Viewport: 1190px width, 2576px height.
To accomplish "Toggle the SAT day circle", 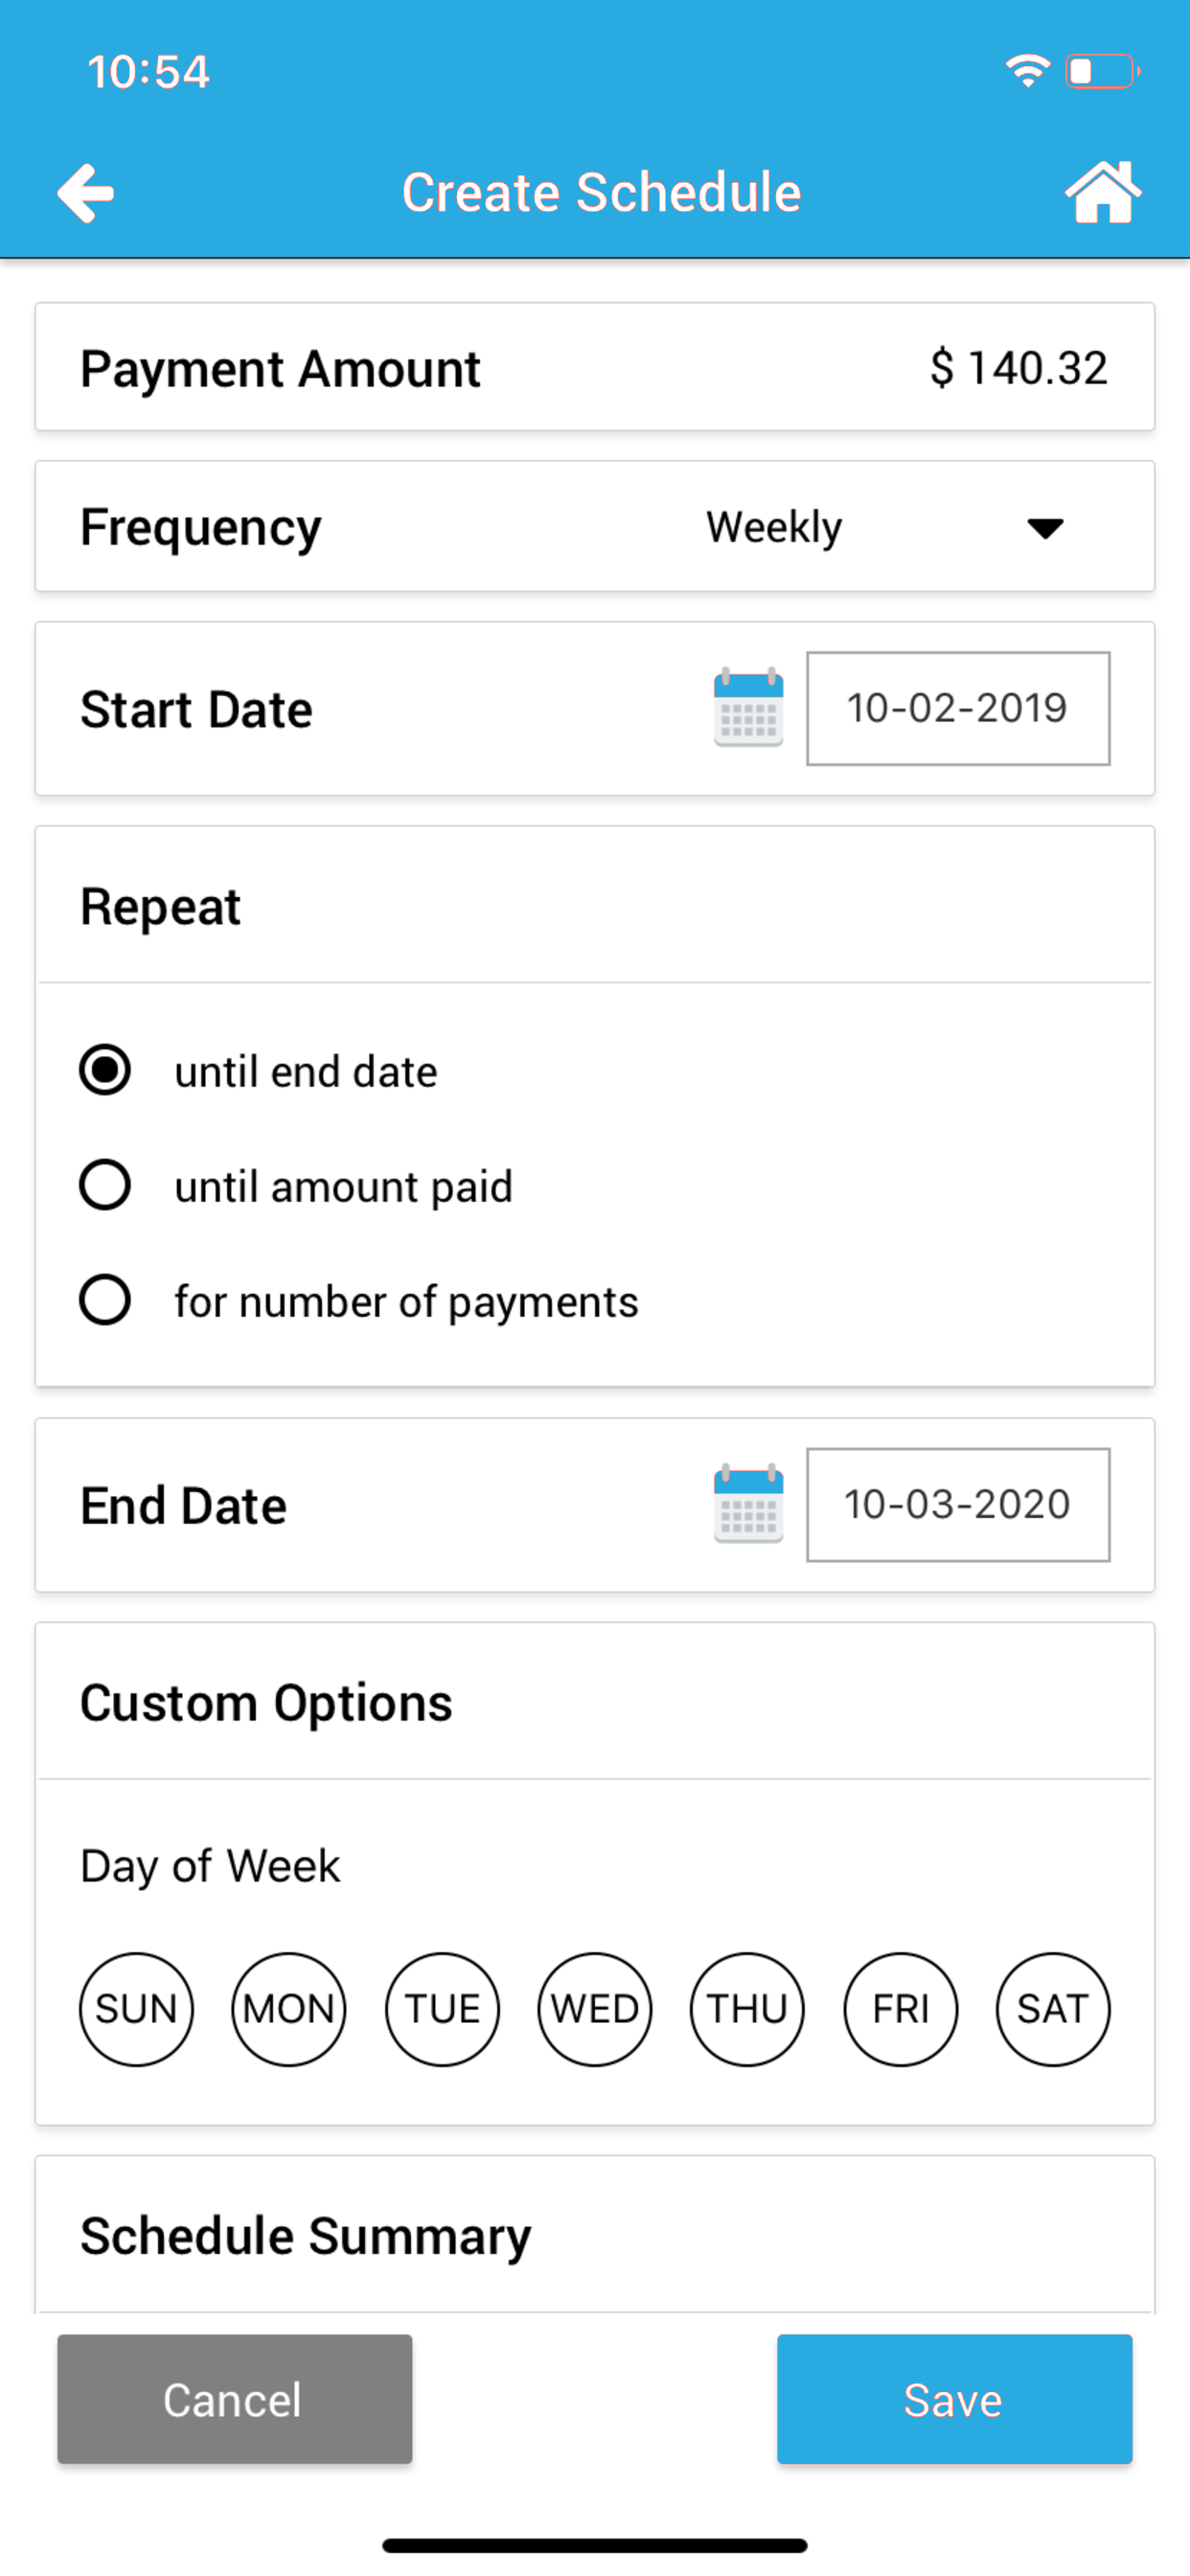I will point(1053,2009).
